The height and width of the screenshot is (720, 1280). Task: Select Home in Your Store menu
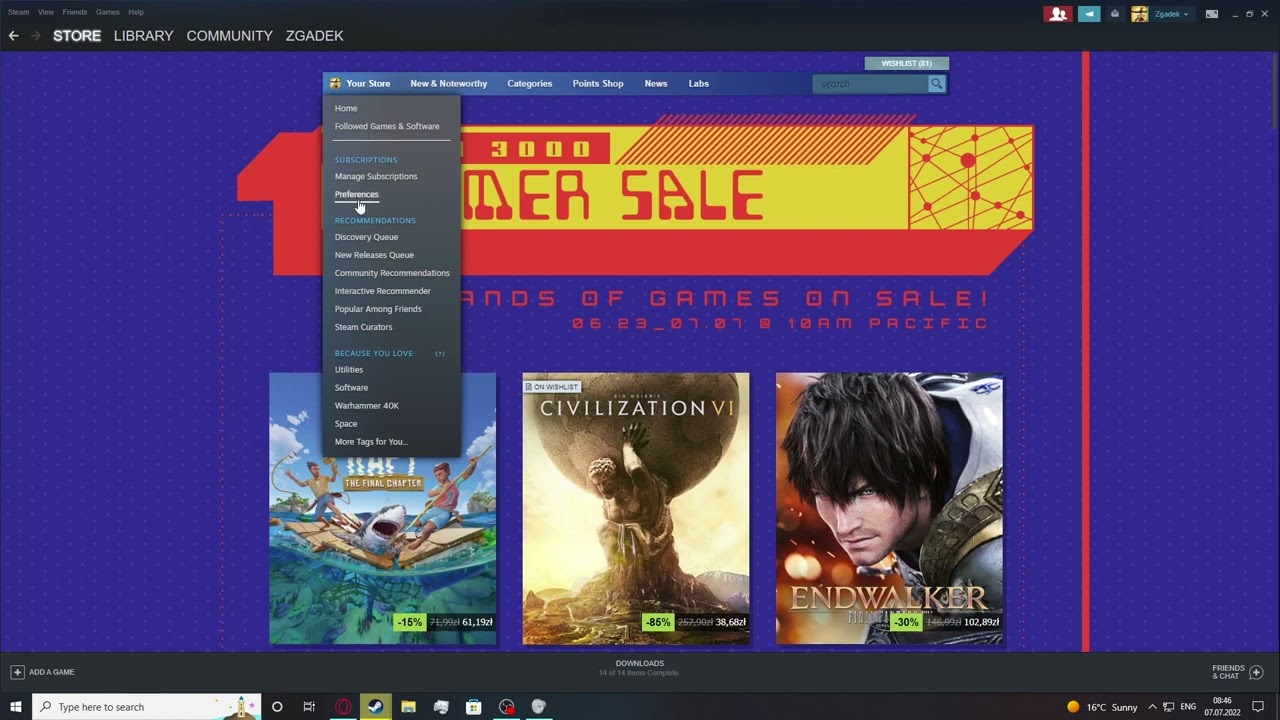[x=346, y=108]
